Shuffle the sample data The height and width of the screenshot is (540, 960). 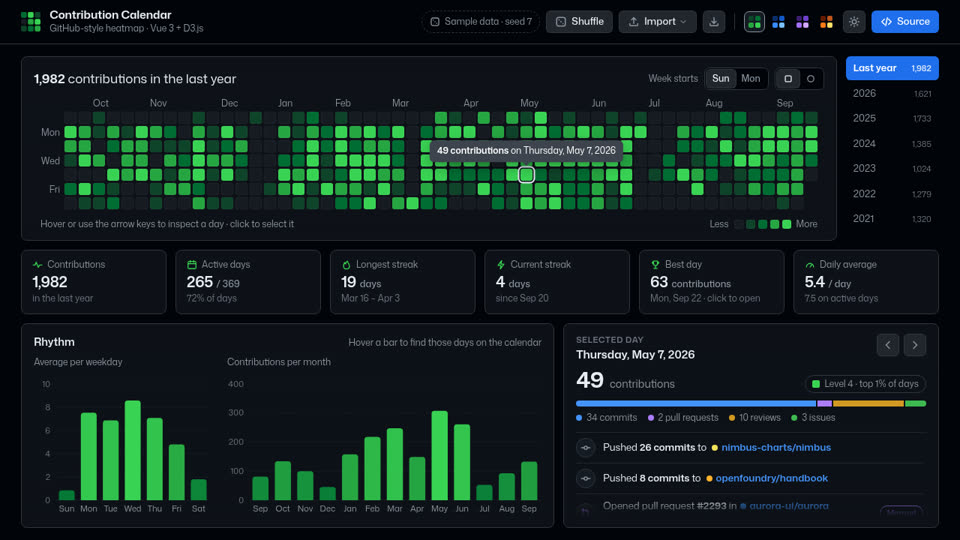[x=579, y=21]
